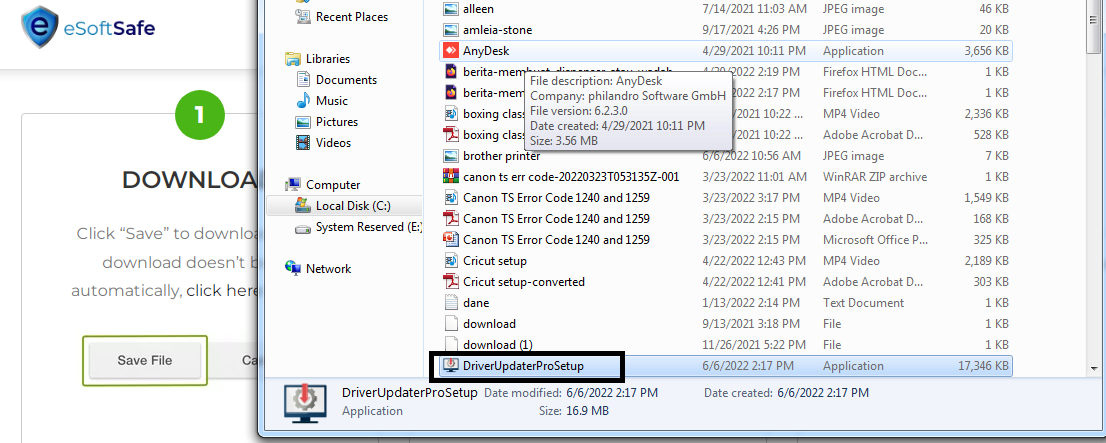The height and width of the screenshot is (443, 1106).
Task: Open the Documents library
Action: tap(346, 80)
